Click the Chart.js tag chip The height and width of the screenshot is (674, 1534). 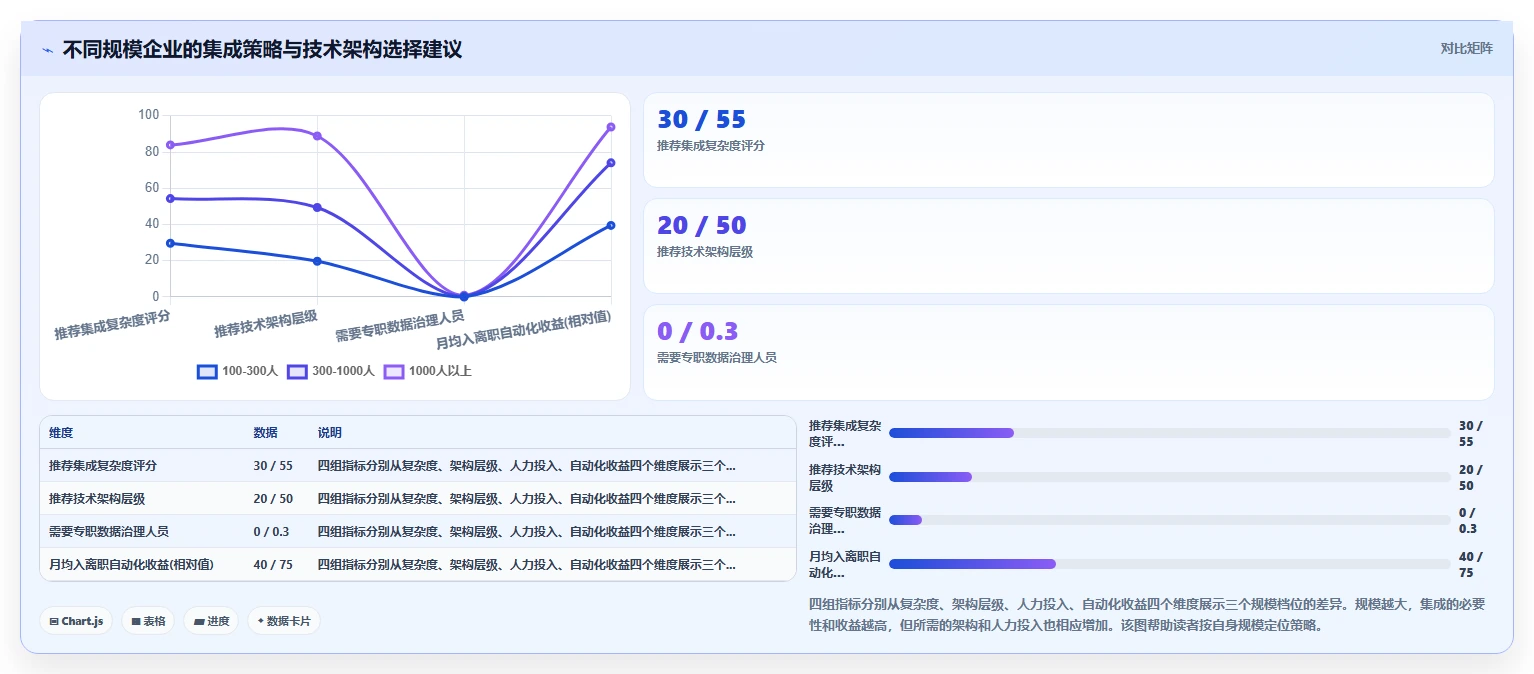coord(77,621)
